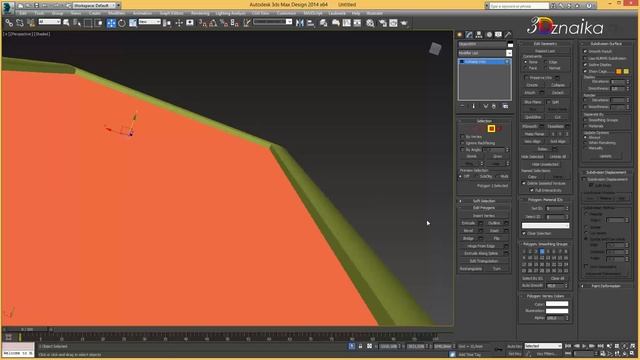The height and width of the screenshot is (360, 640).
Task: Open the Animation menu
Action: pos(142,13)
